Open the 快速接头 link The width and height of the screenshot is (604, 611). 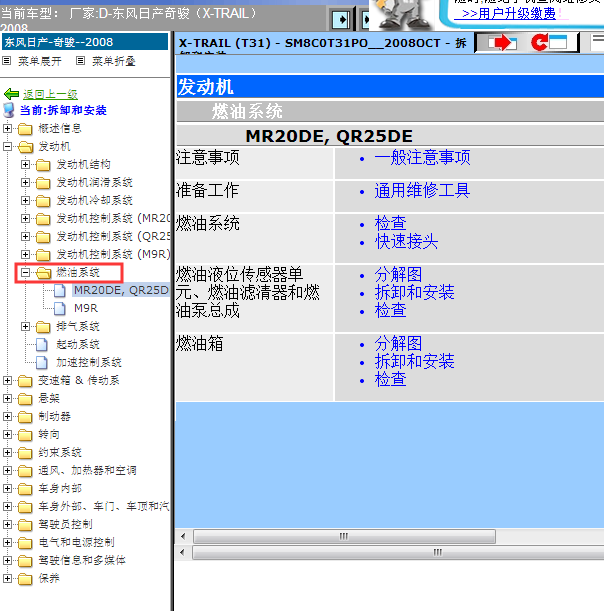[x=406, y=242]
